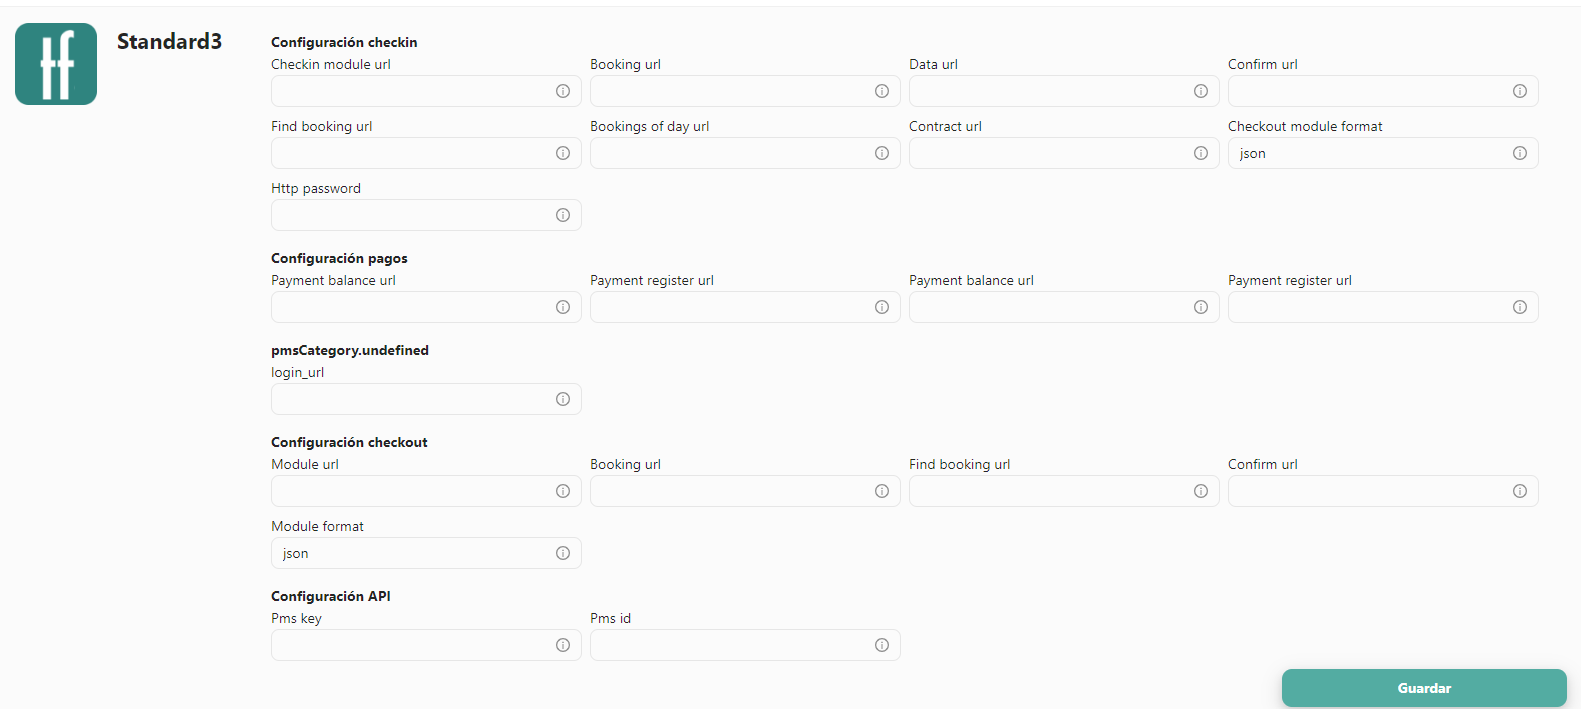Screen dimensions: 1581x709
Task: Focus the Find booking url field under checkin
Action: (426, 153)
